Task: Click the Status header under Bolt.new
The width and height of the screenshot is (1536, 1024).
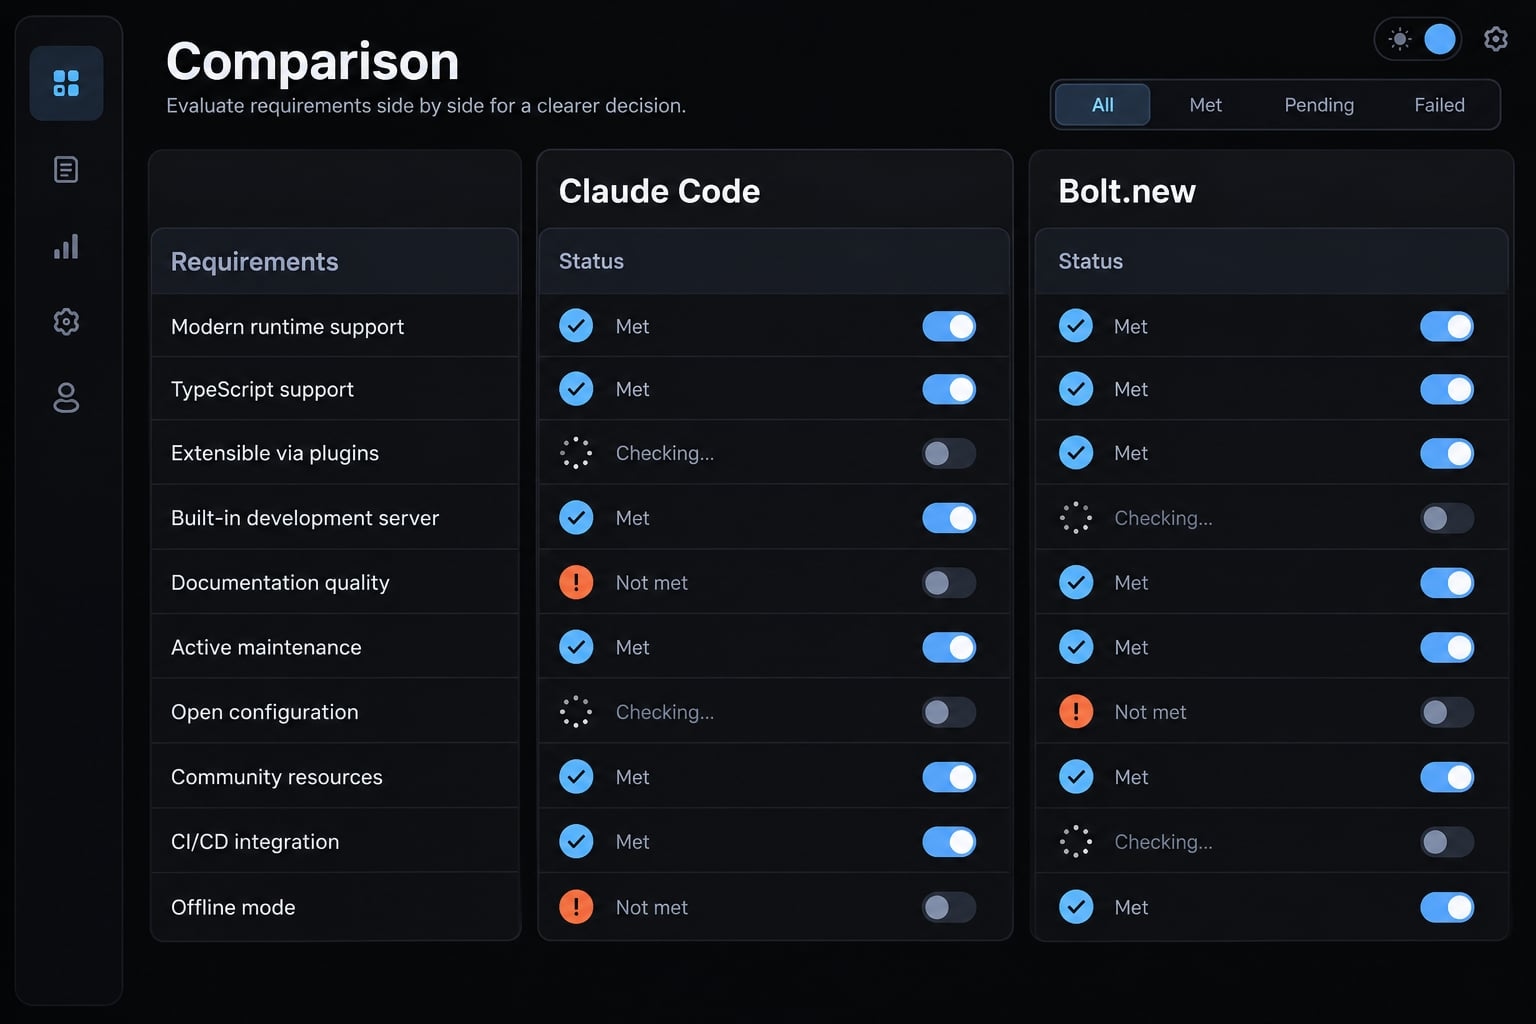Action: coord(1090,261)
